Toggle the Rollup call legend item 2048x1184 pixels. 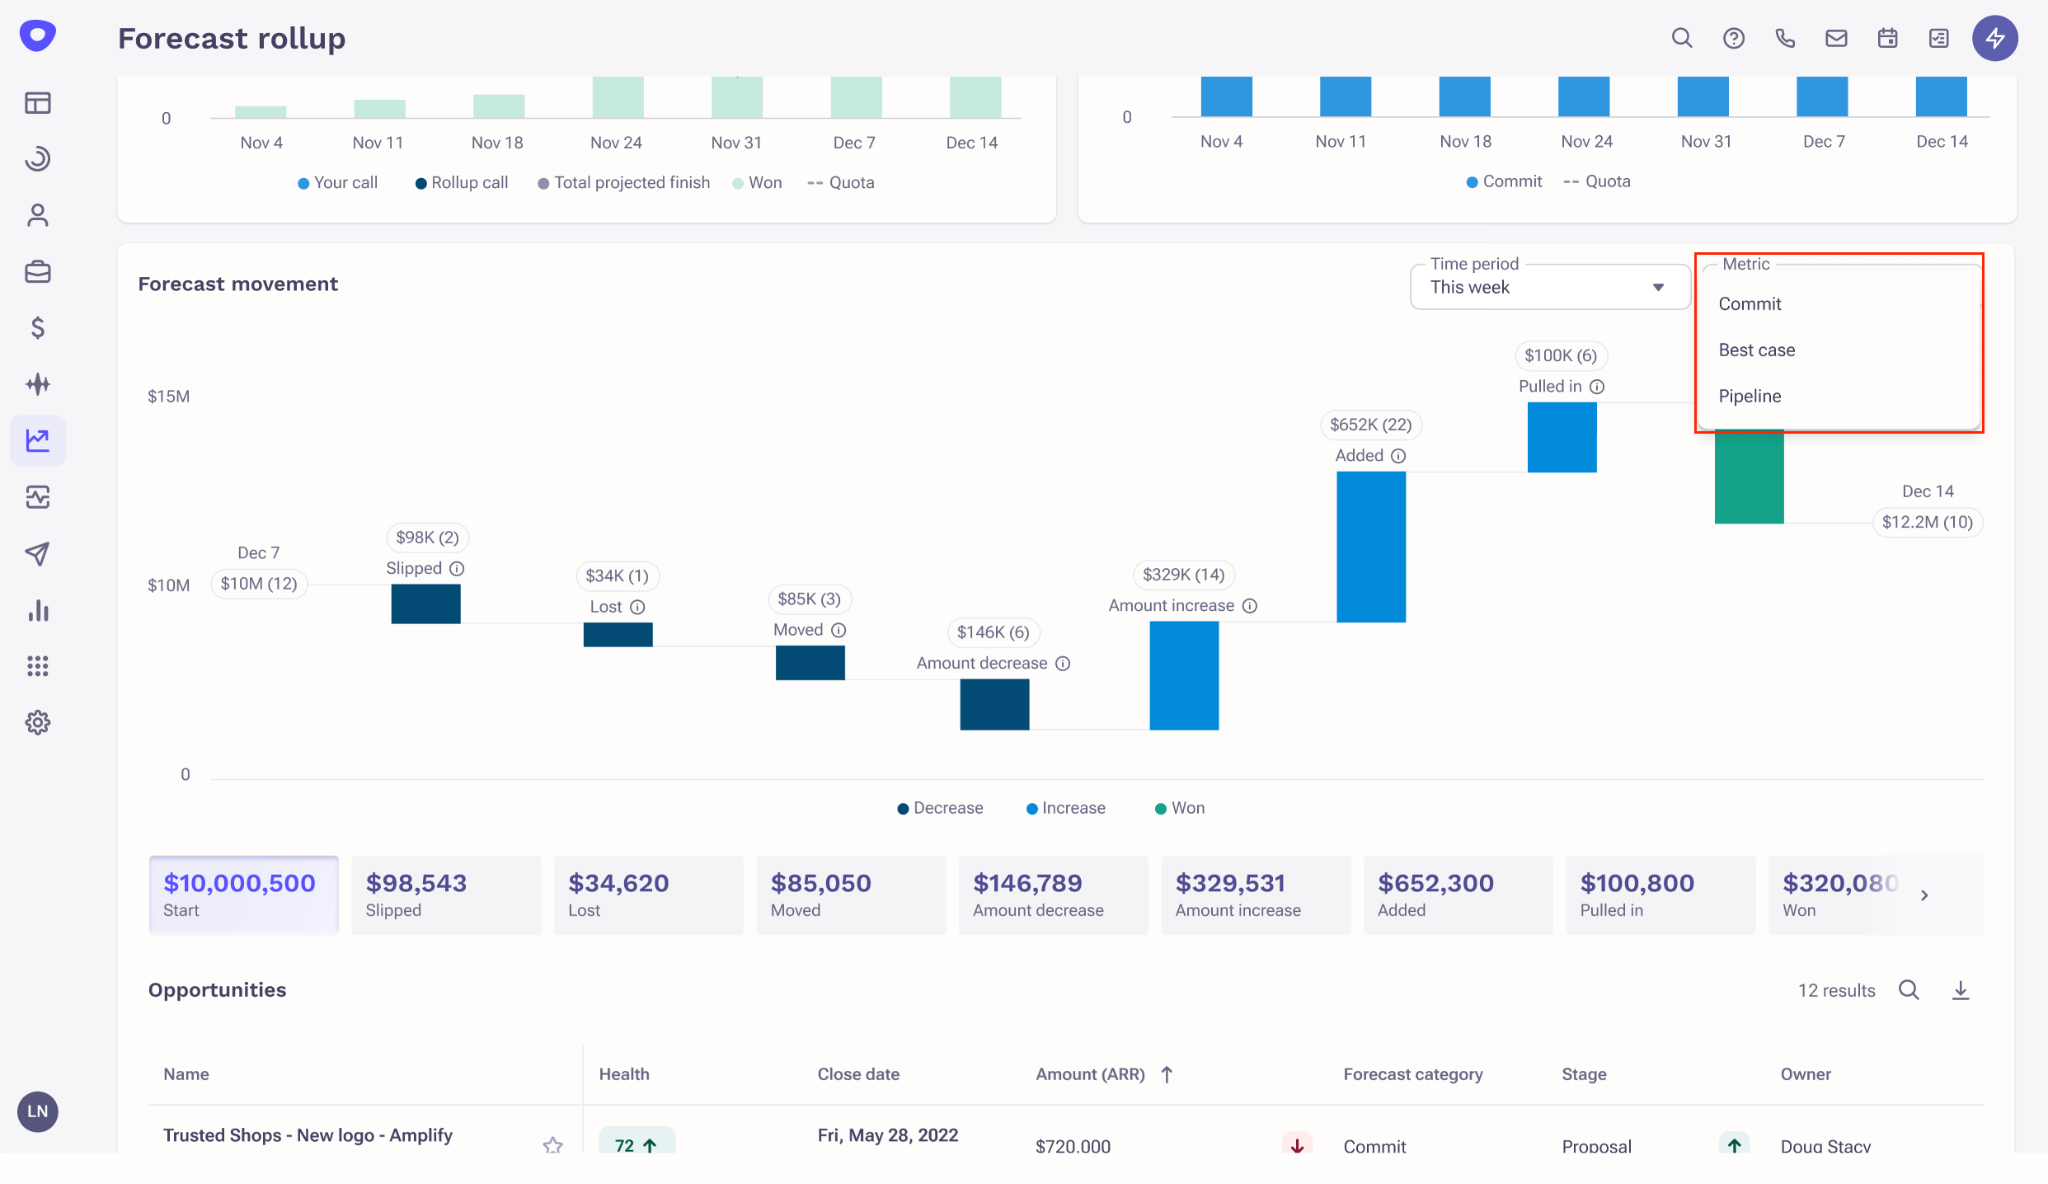pos(460,182)
